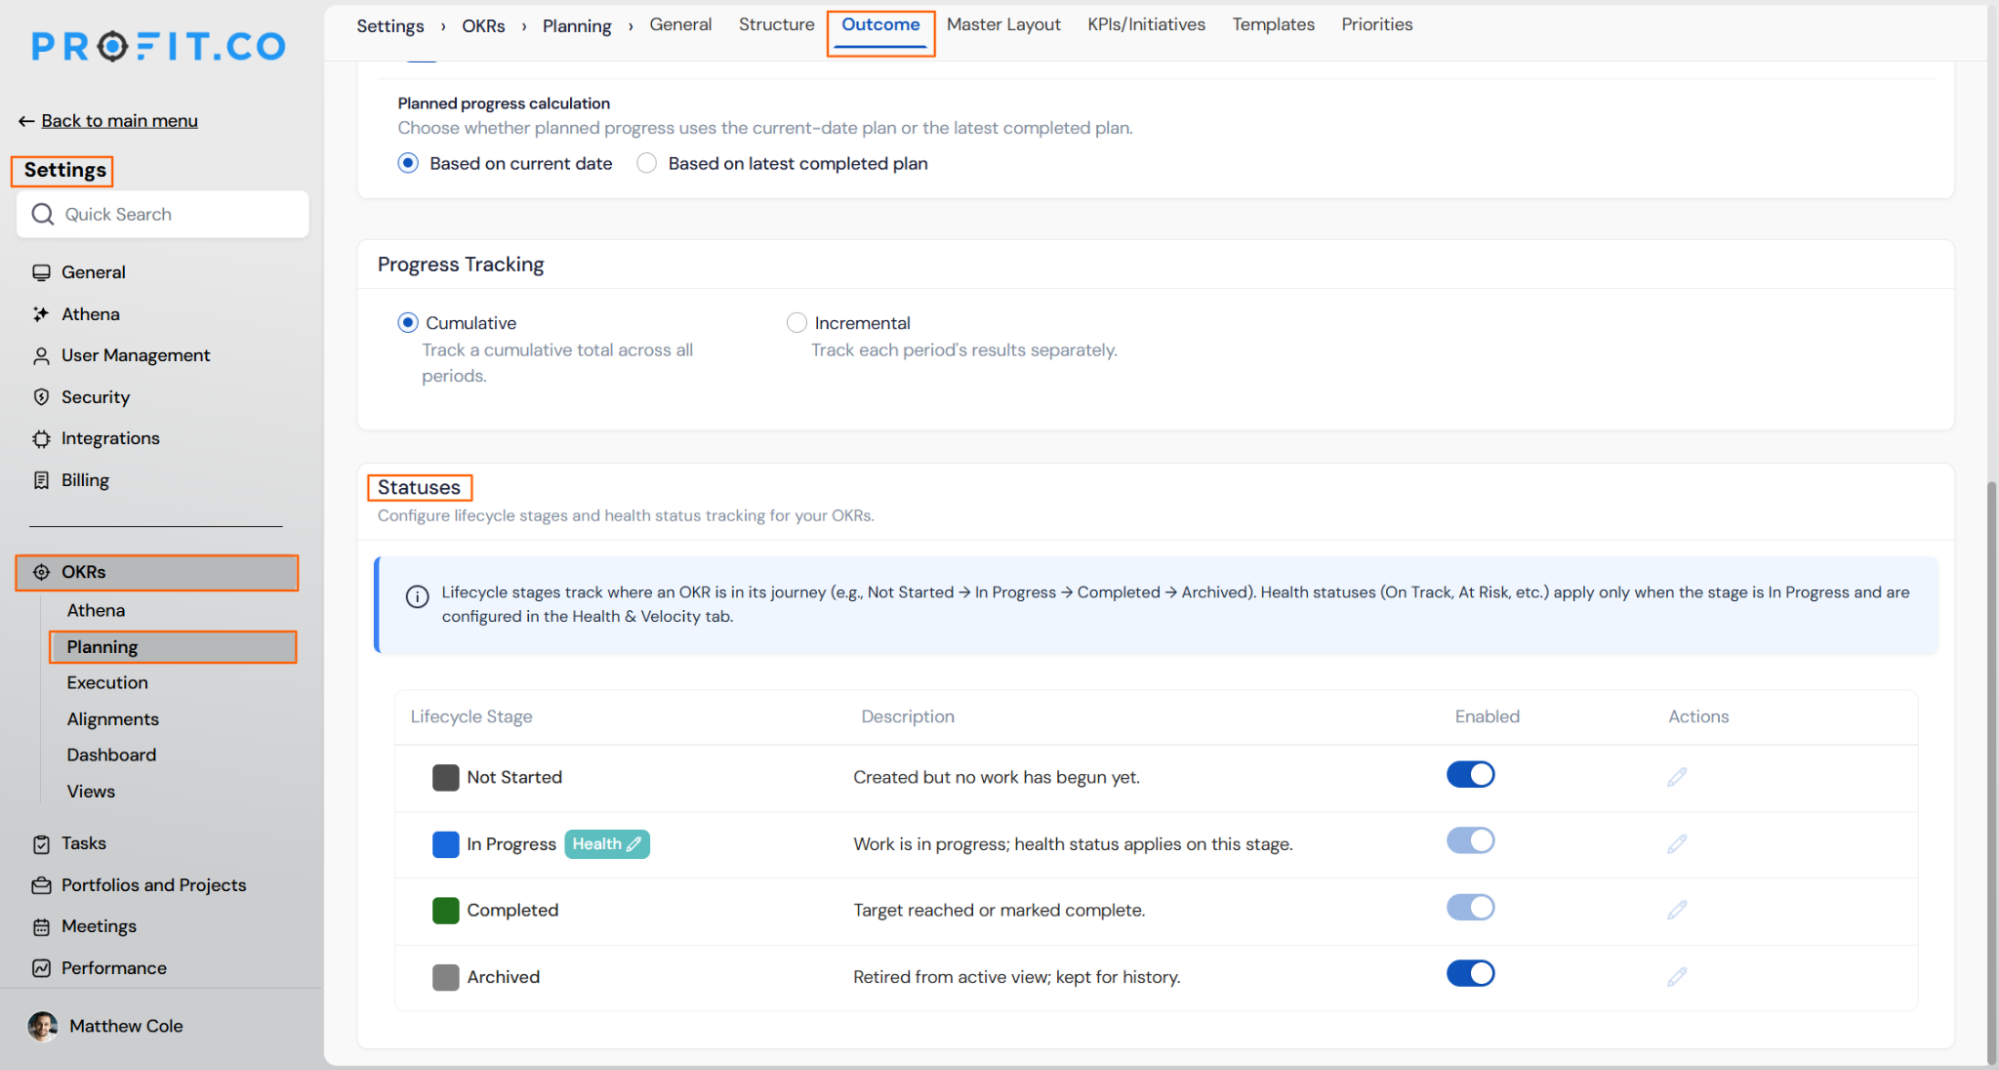
Task: Click the Performance chart icon
Action: (41, 968)
